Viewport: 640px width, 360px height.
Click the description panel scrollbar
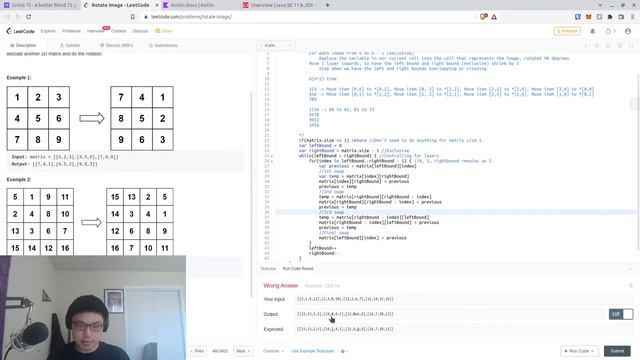point(251,194)
